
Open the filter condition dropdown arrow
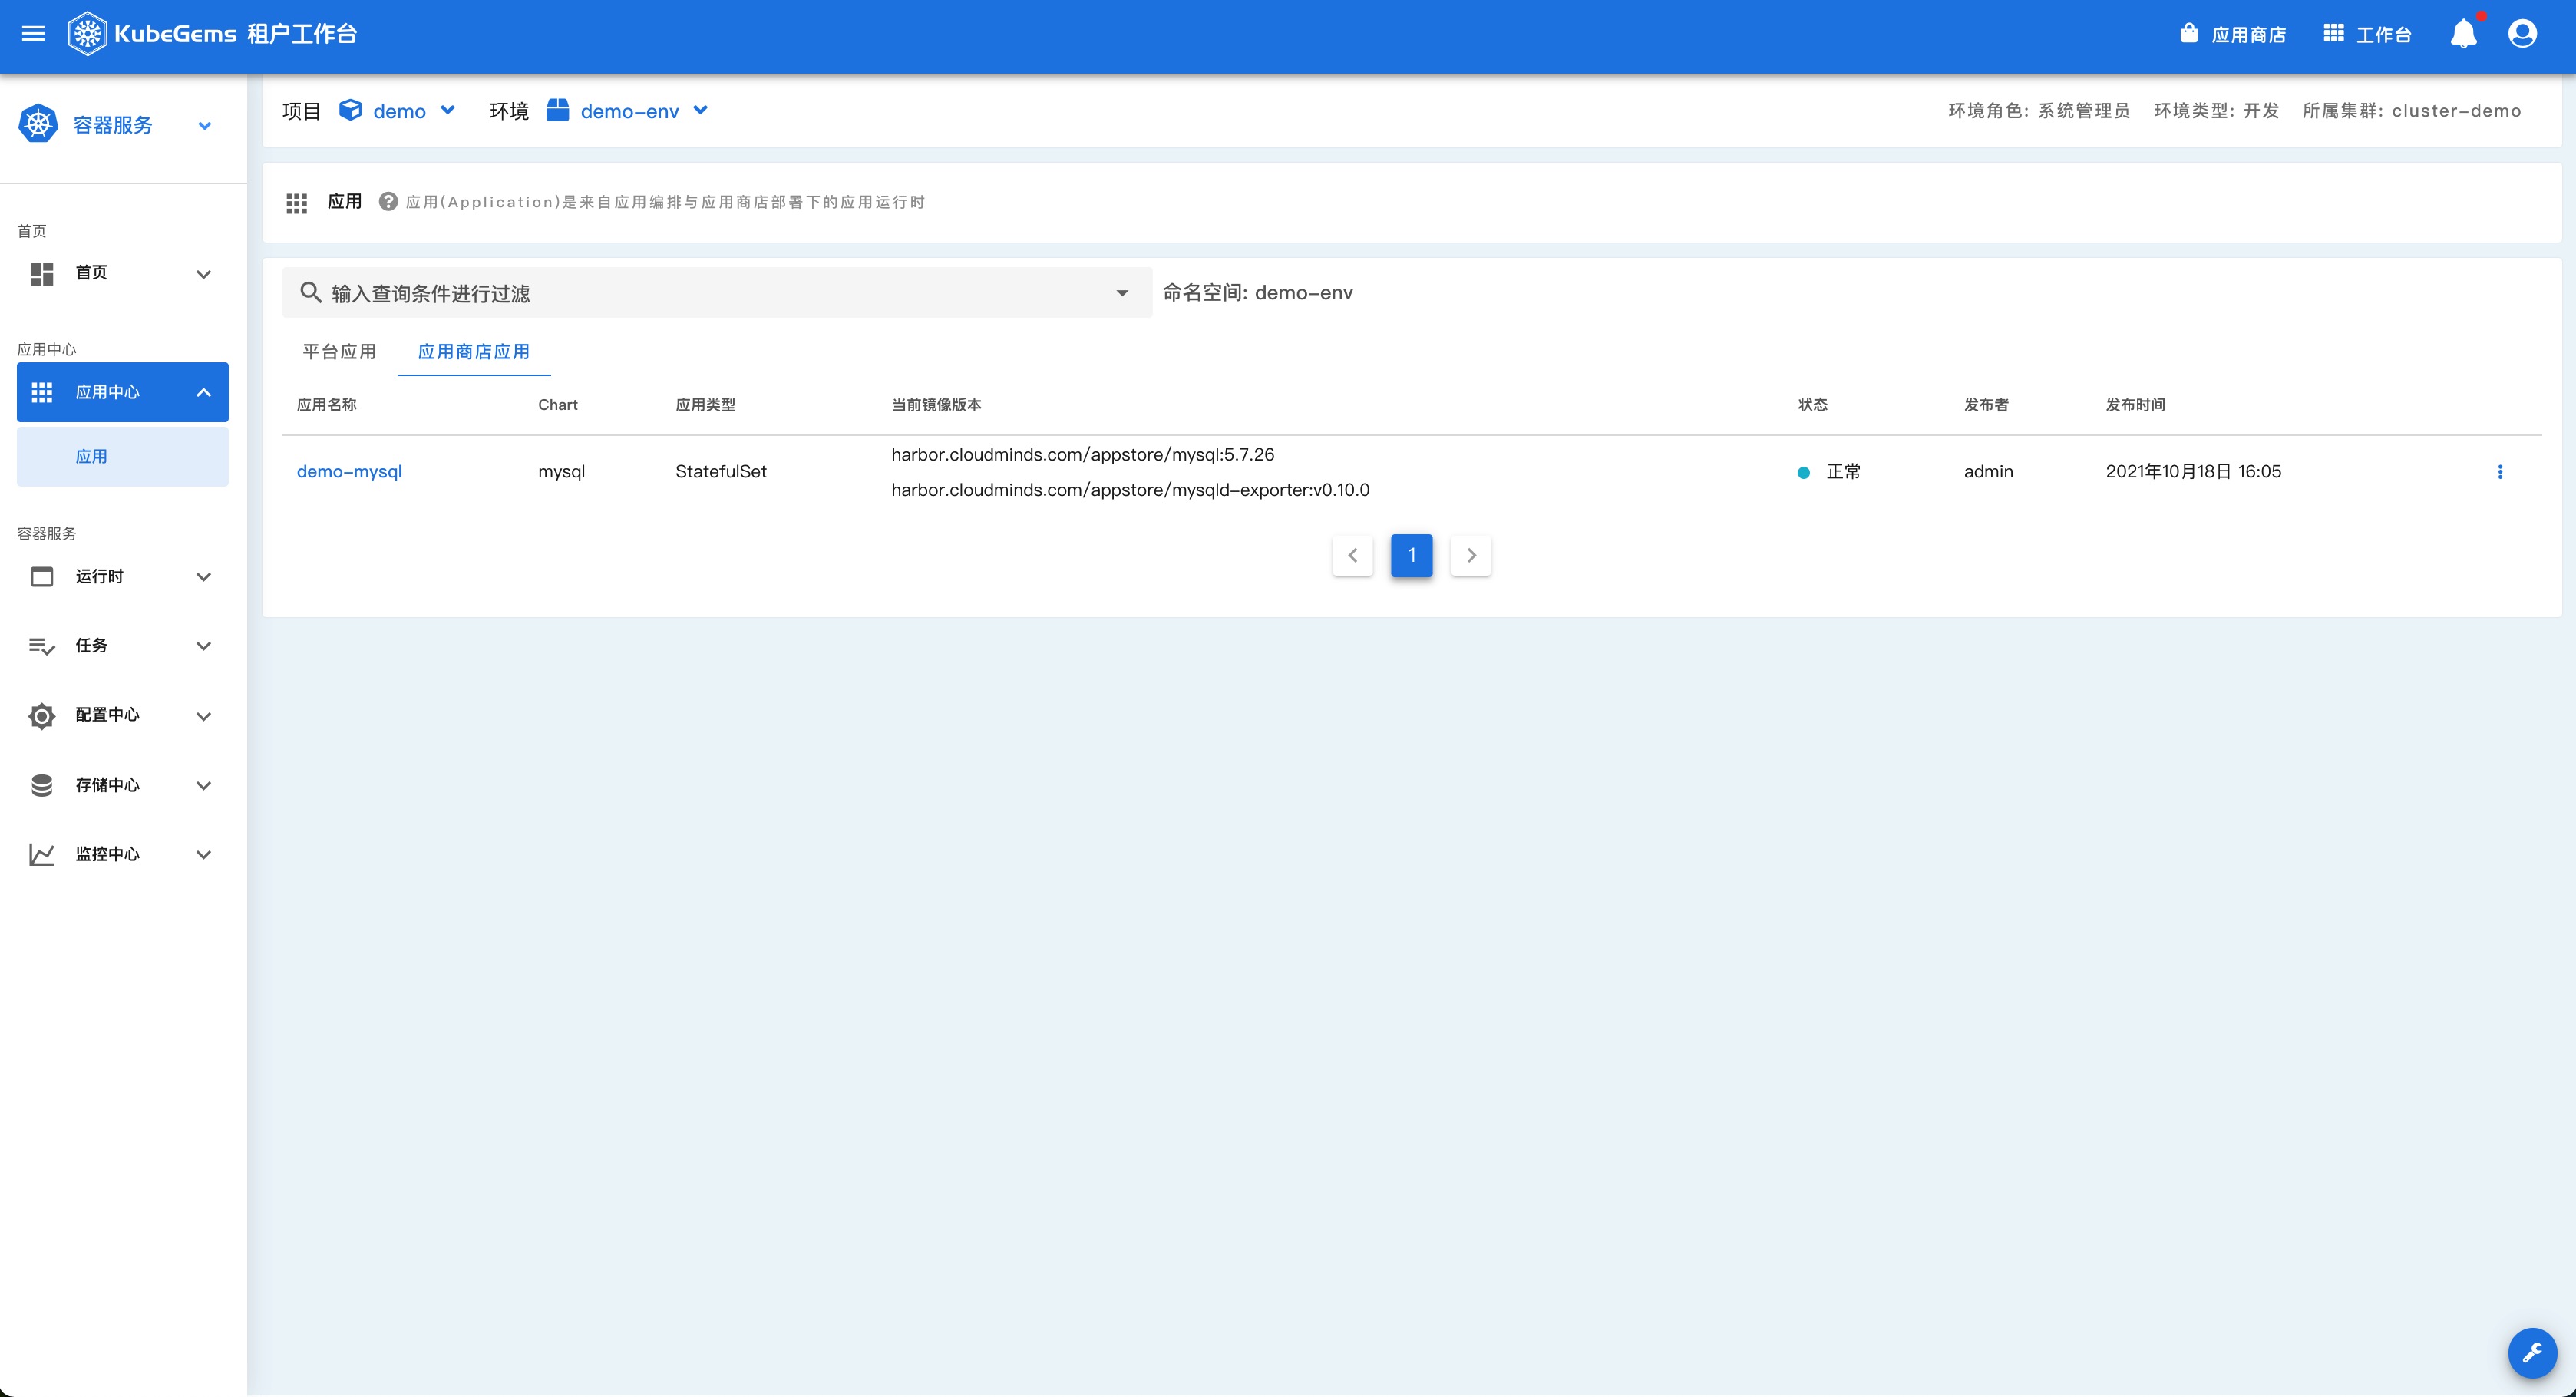point(1122,293)
